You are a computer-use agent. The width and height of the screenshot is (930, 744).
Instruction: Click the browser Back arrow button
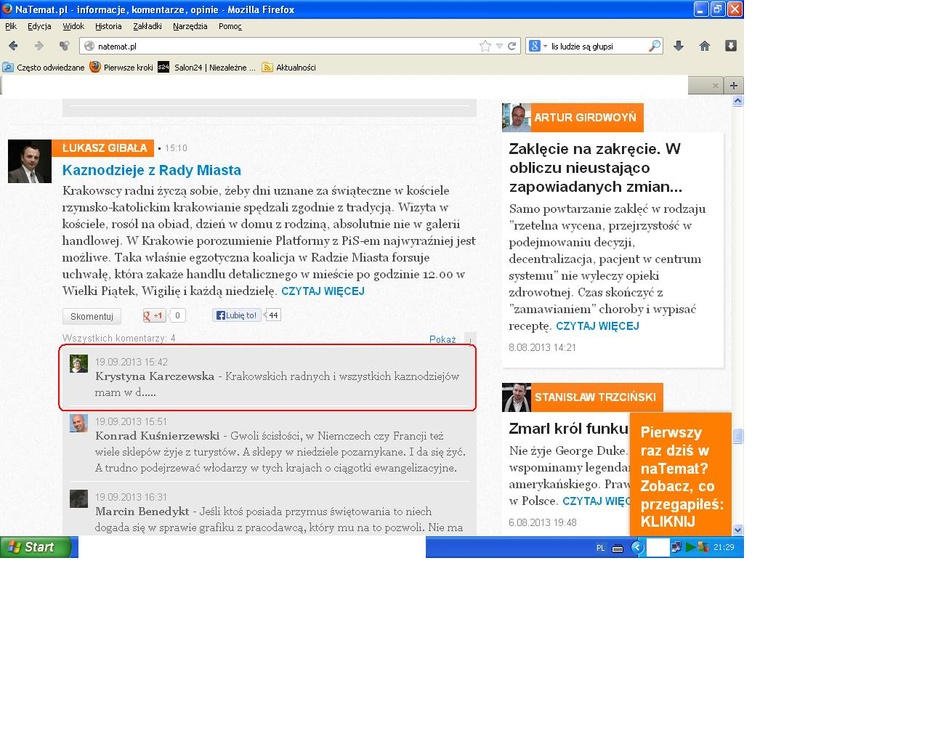(x=13, y=46)
